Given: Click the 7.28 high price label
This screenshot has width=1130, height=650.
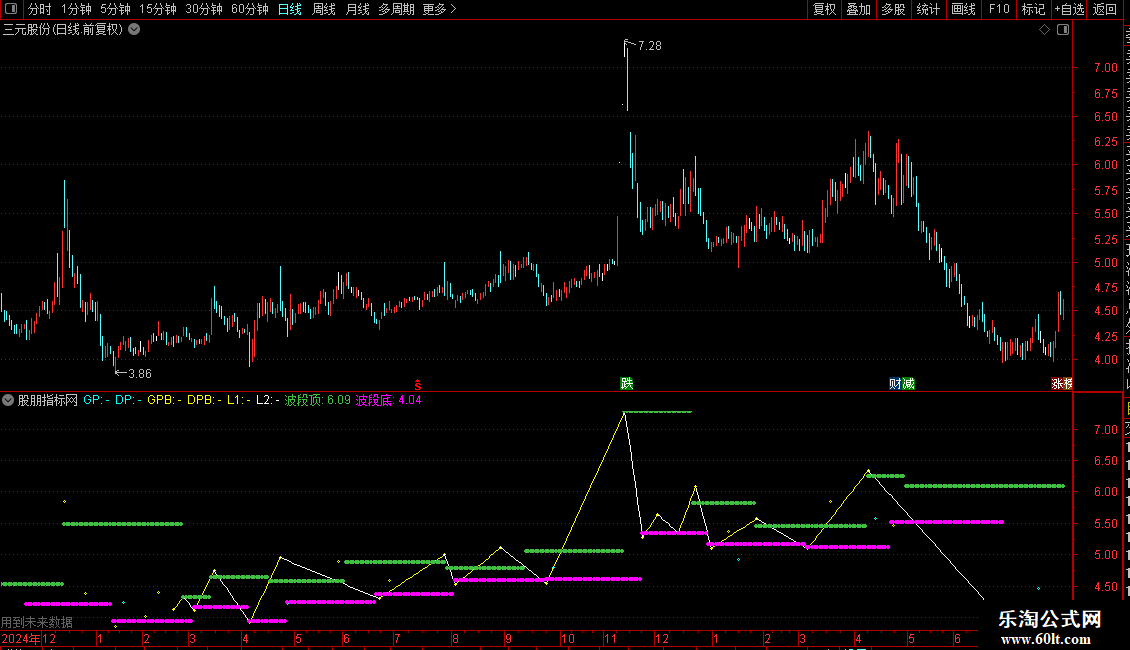Looking at the screenshot, I should (x=649, y=46).
